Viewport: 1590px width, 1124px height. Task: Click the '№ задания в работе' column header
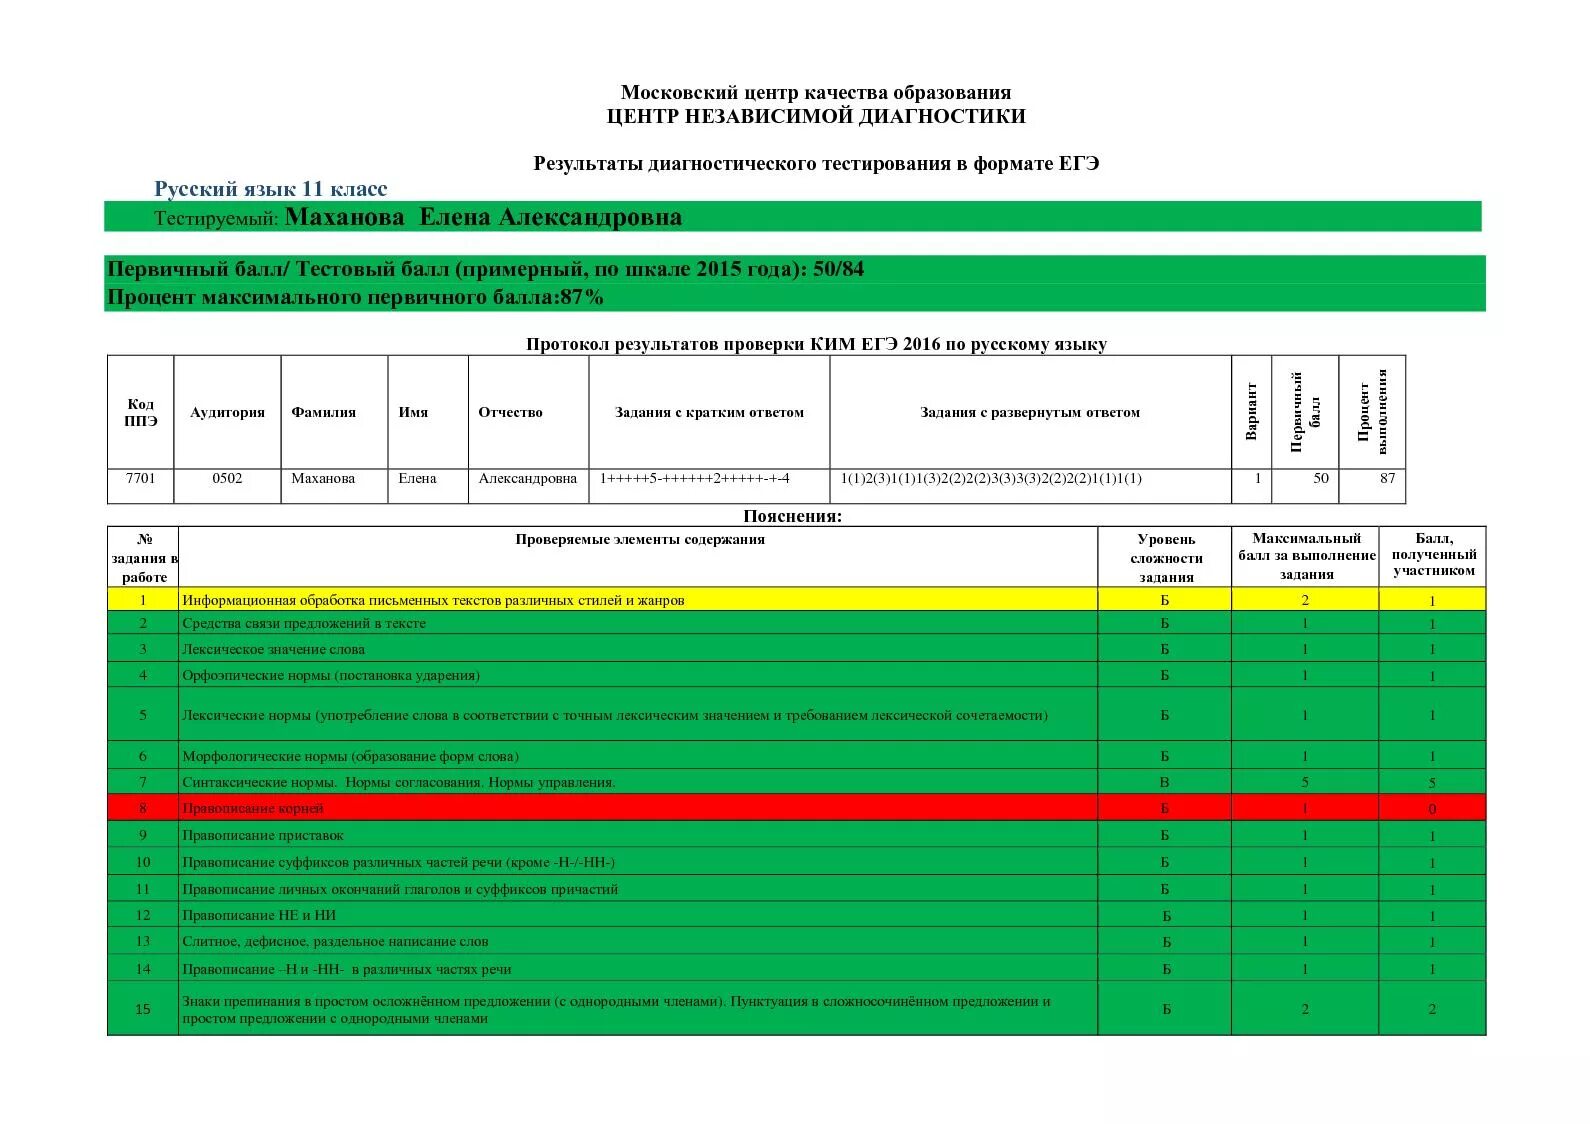[x=143, y=557]
